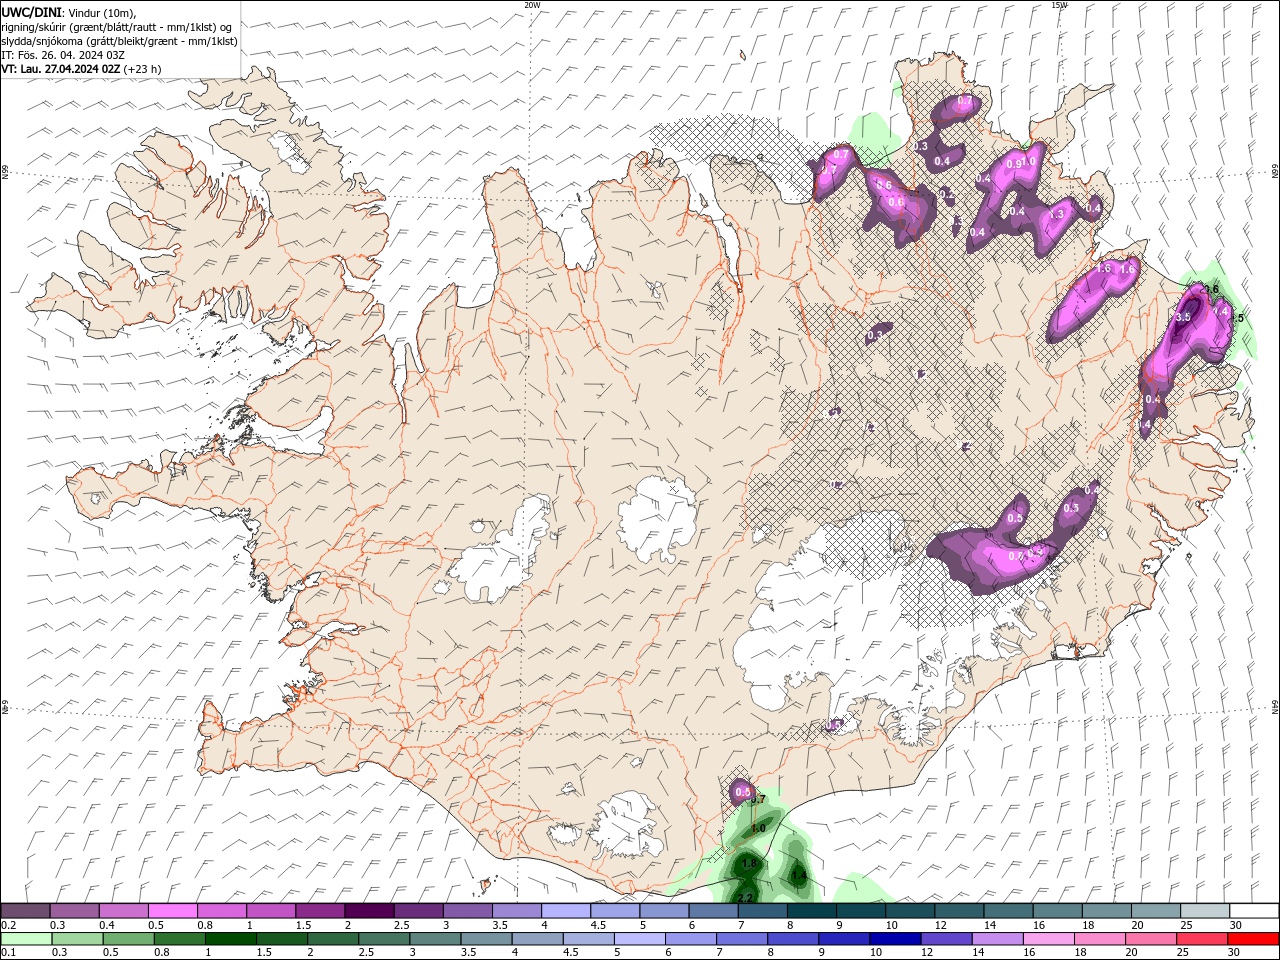Click the darkest purple 2 snow legend swatch
Viewport: 1280px width, 960px height.
tap(368, 911)
